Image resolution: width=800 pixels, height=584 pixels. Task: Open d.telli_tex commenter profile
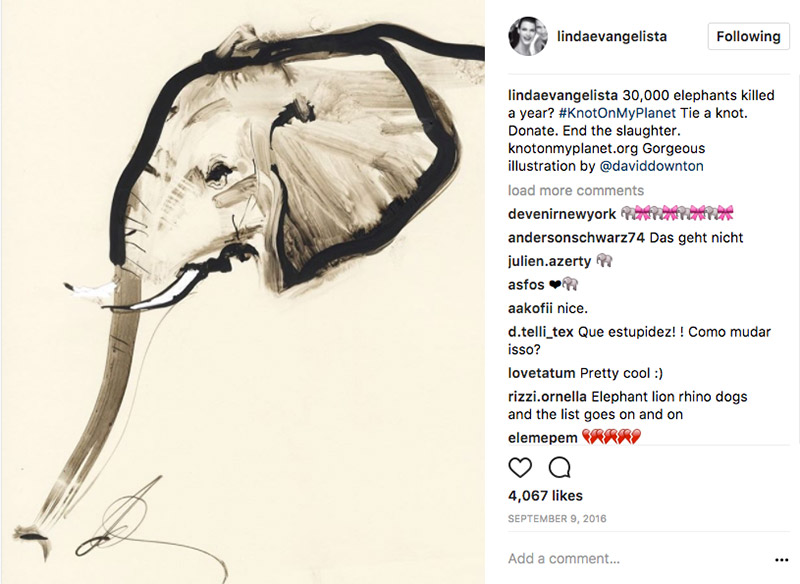pyautogui.click(x=540, y=332)
